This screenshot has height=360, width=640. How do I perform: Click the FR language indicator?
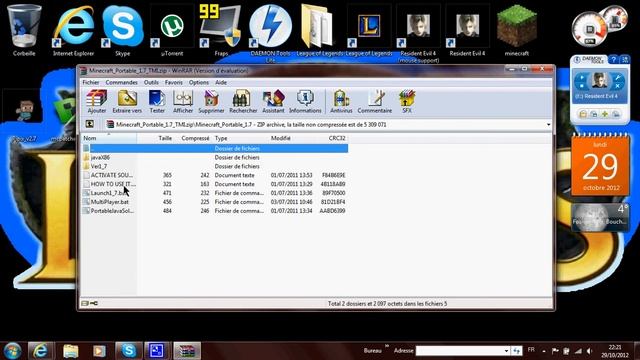tap(531, 350)
